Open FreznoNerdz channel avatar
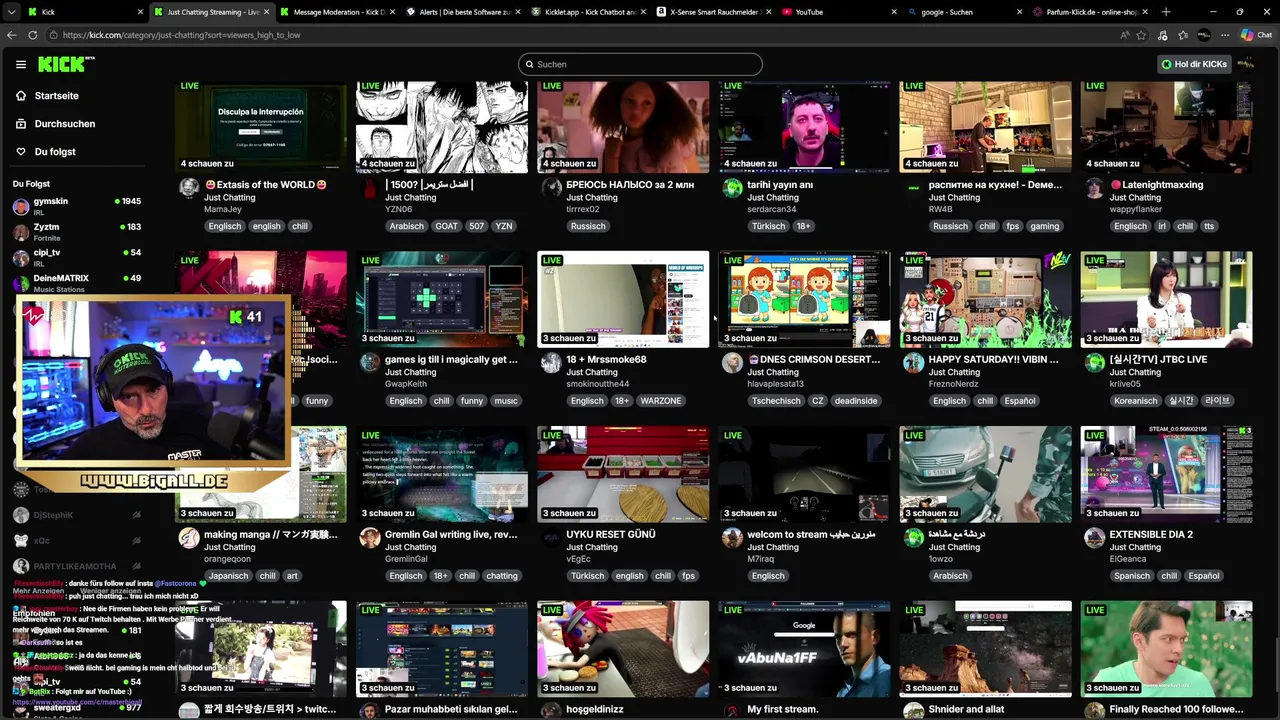The width and height of the screenshot is (1280, 720). (913, 362)
